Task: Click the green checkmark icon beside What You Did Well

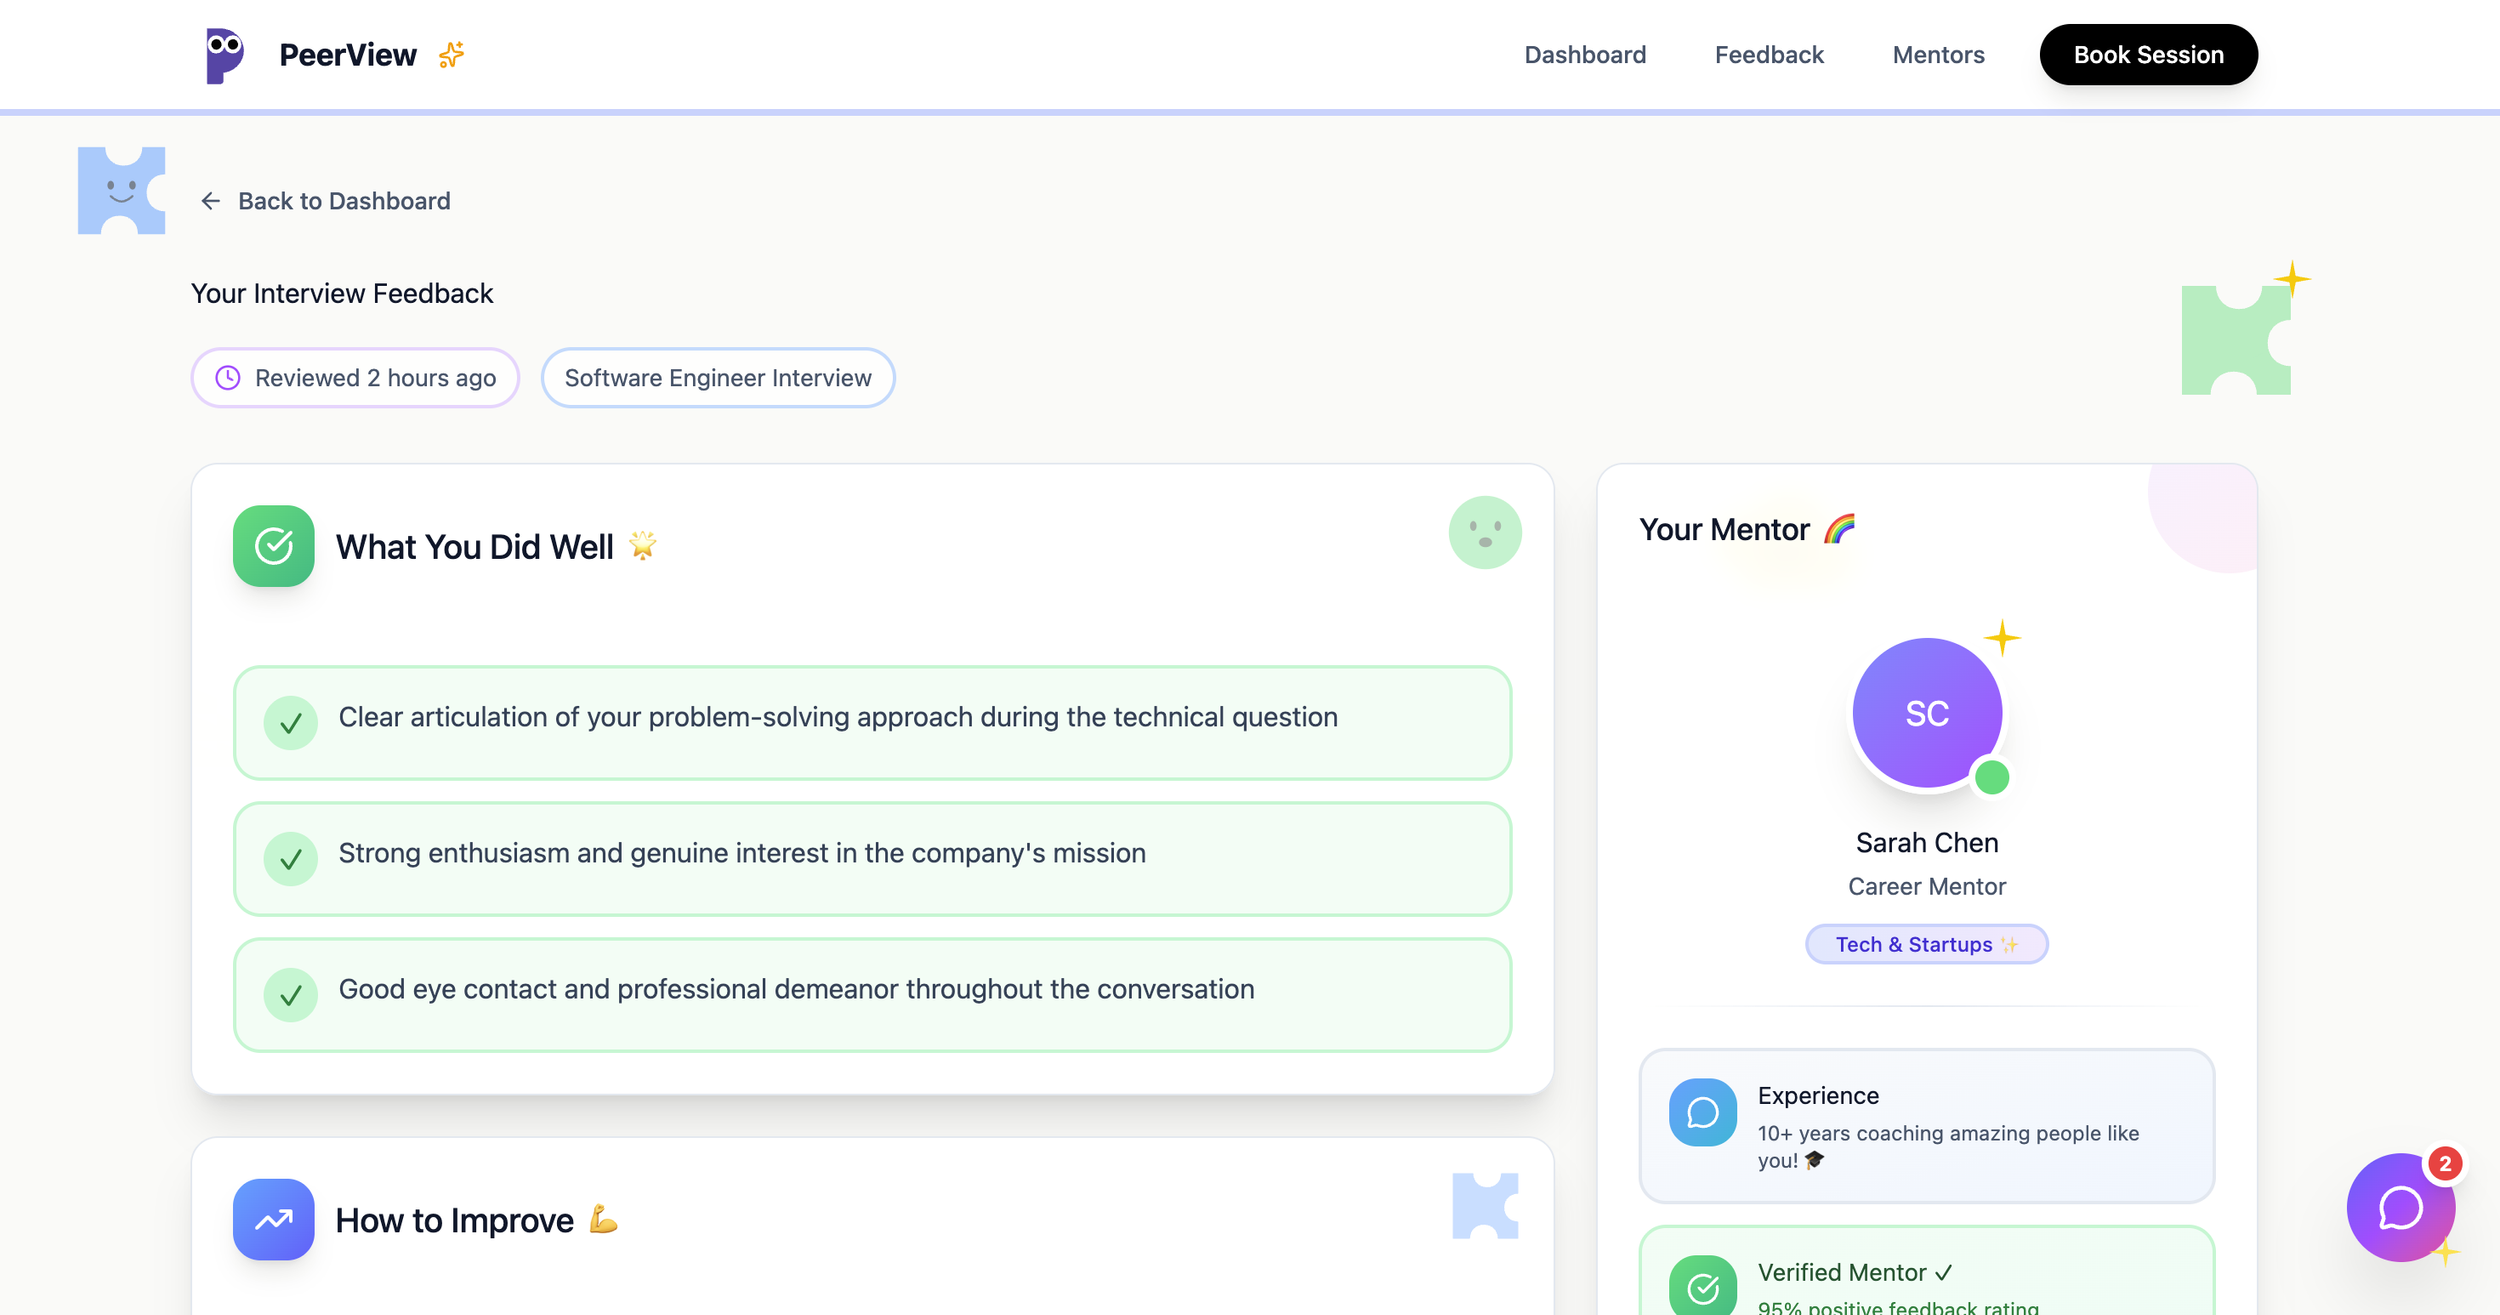Action: pyautogui.click(x=273, y=546)
